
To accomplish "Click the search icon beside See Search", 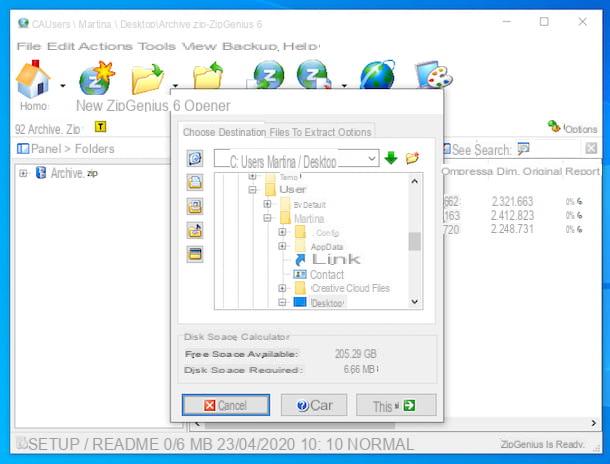I will (x=523, y=149).
